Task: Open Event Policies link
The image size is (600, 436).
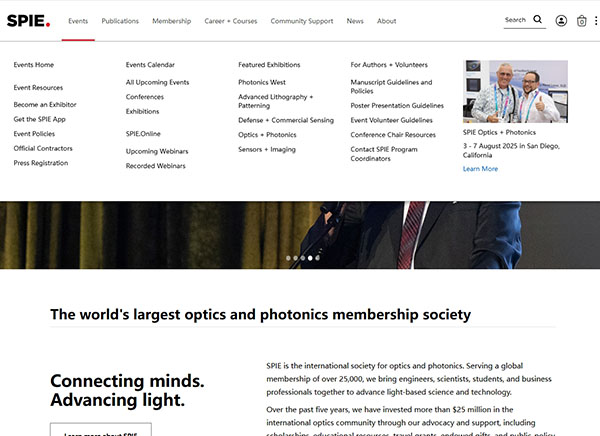Action: point(34,134)
